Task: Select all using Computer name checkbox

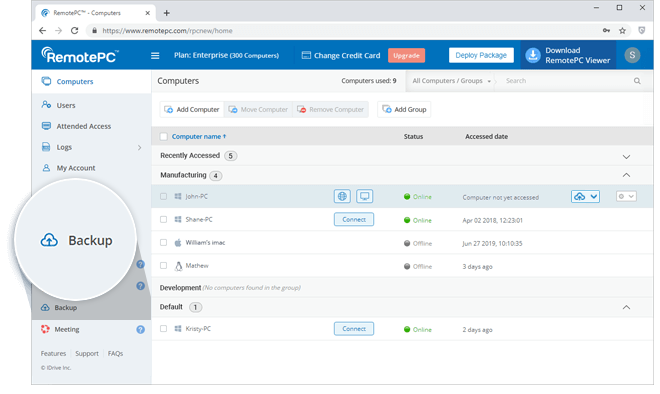Action: (164, 136)
